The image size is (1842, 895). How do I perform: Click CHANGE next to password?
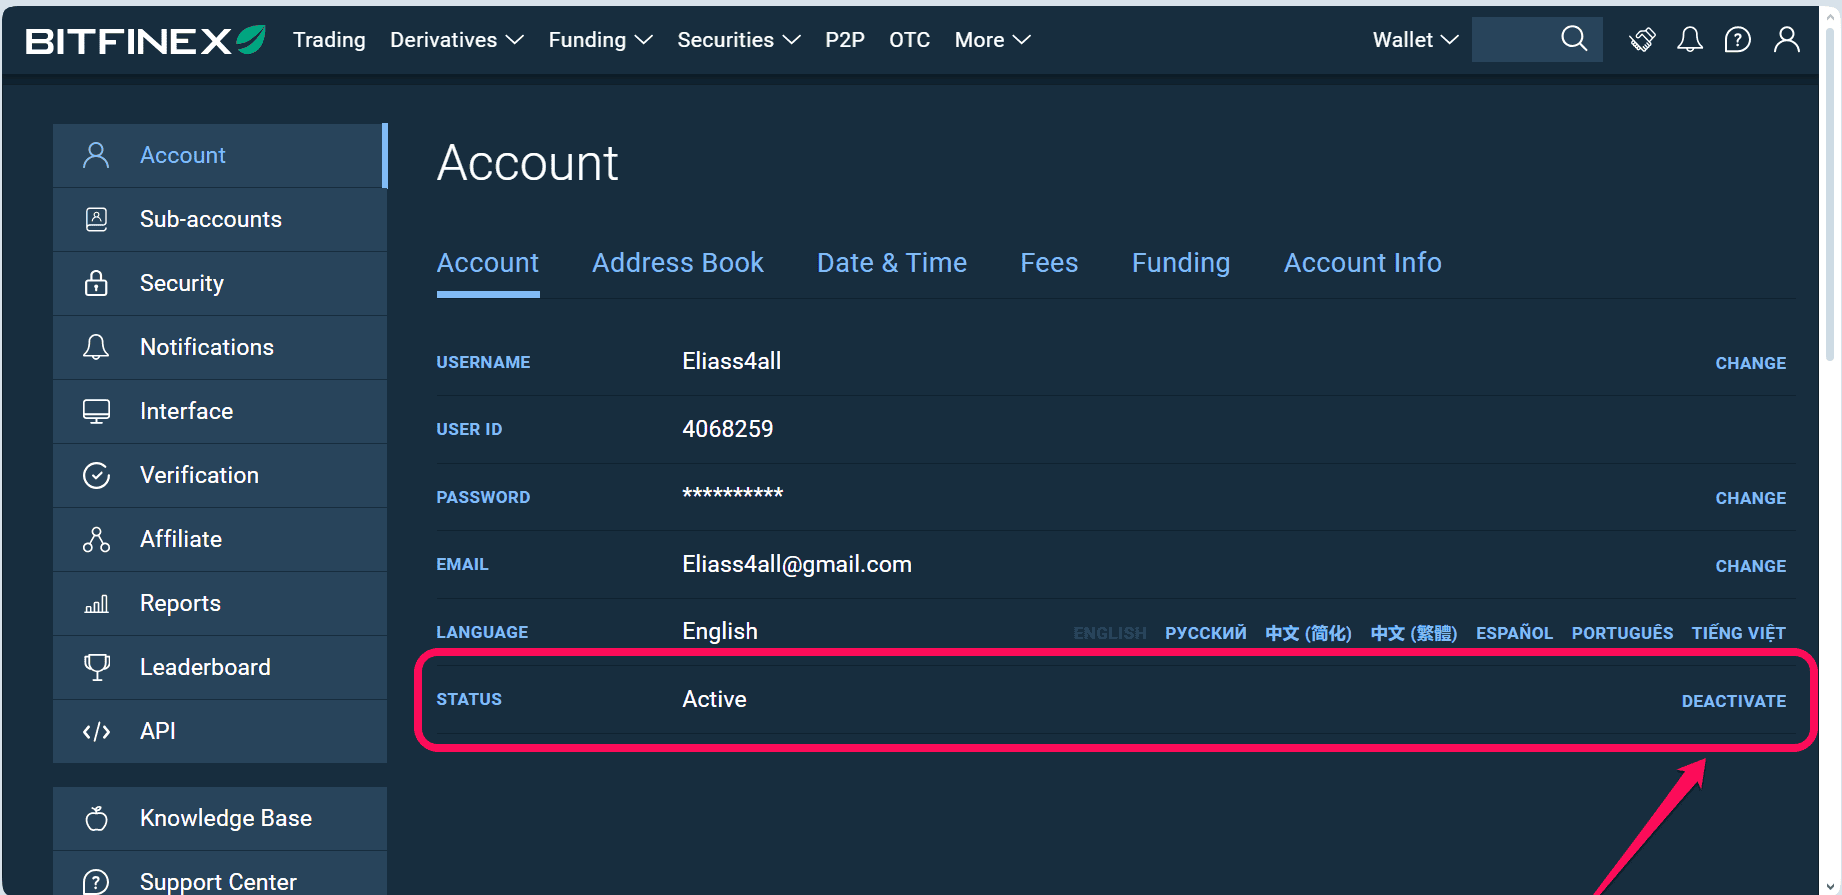1751,498
